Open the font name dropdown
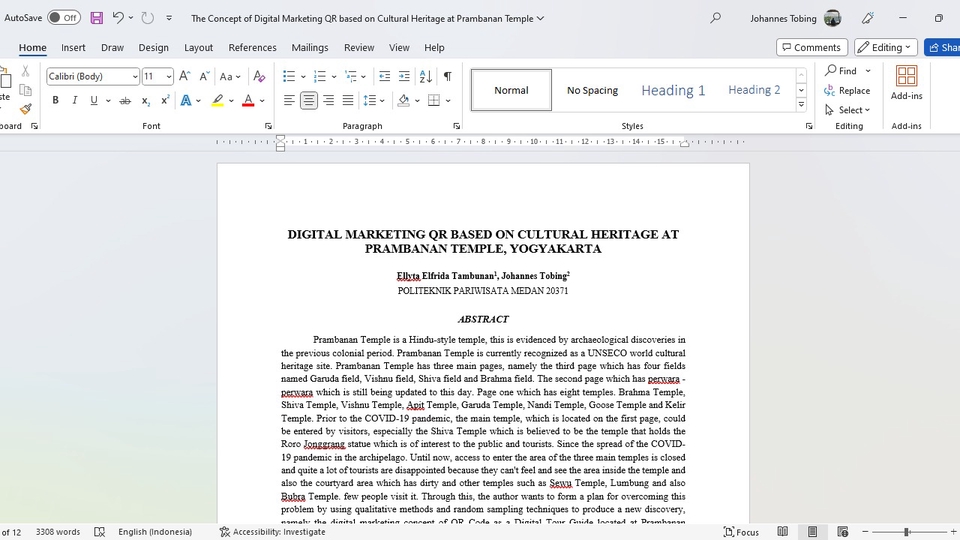This screenshot has height=540, width=960. [135, 77]
